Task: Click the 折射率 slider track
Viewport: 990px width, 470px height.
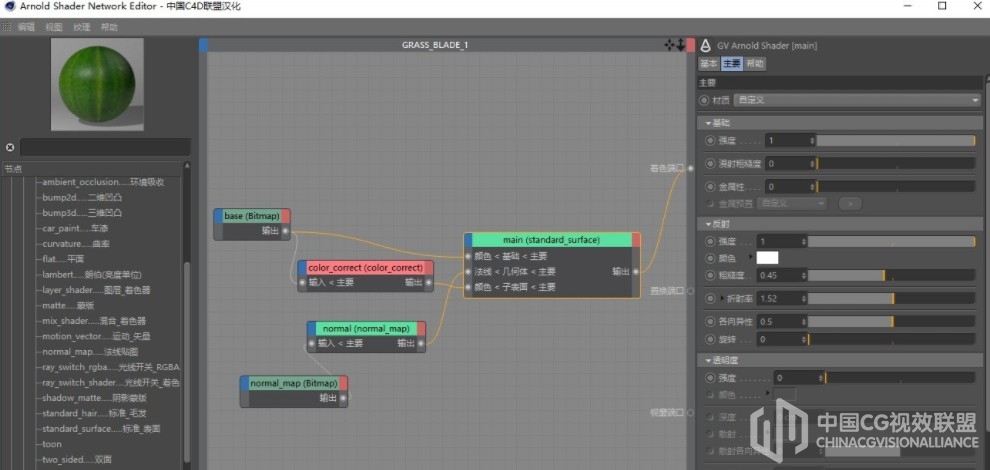Action: (x=892, y=298)
